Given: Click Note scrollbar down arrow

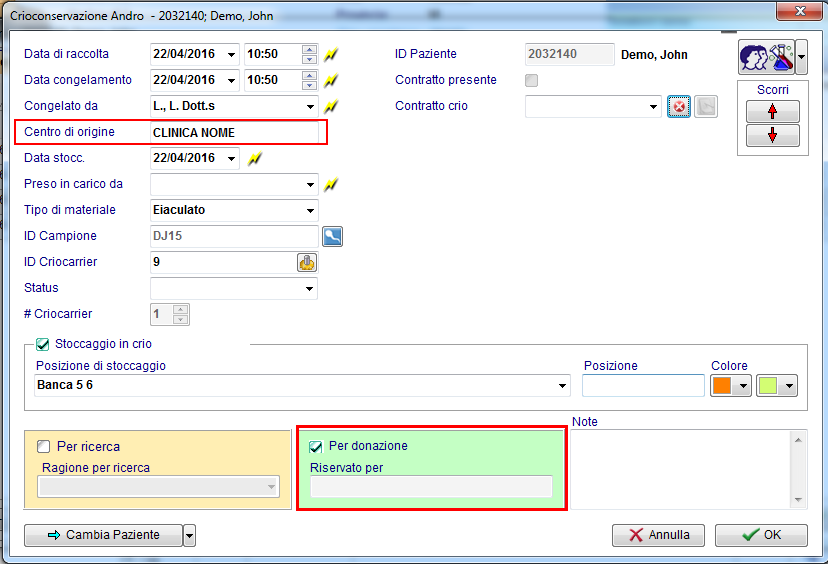Looking at the screenshot, I should 798,500.
